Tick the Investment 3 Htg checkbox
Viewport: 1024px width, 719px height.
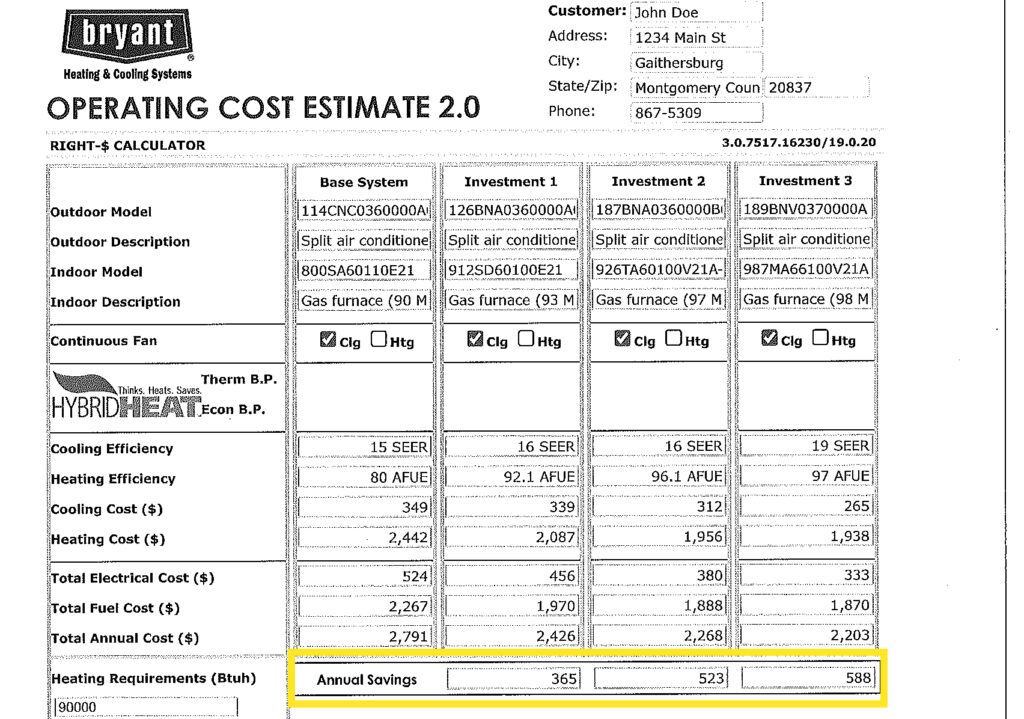[x=820, y=338]
